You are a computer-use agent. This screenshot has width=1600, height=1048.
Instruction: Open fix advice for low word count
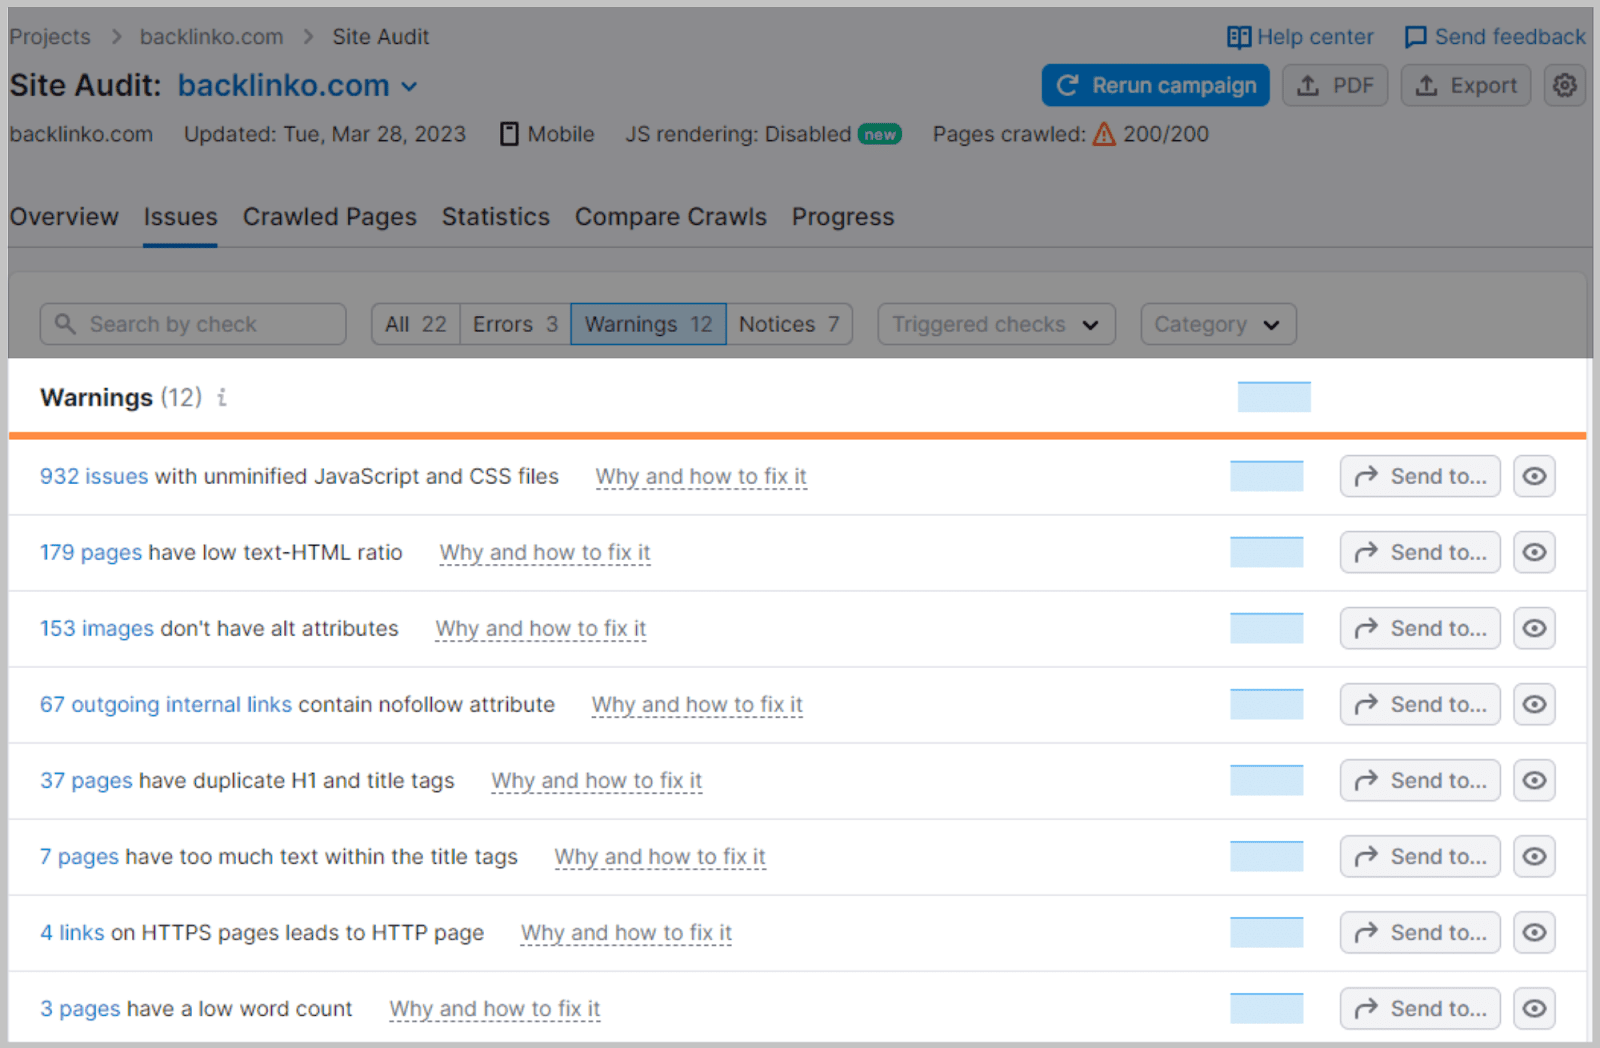[495, 1008]
